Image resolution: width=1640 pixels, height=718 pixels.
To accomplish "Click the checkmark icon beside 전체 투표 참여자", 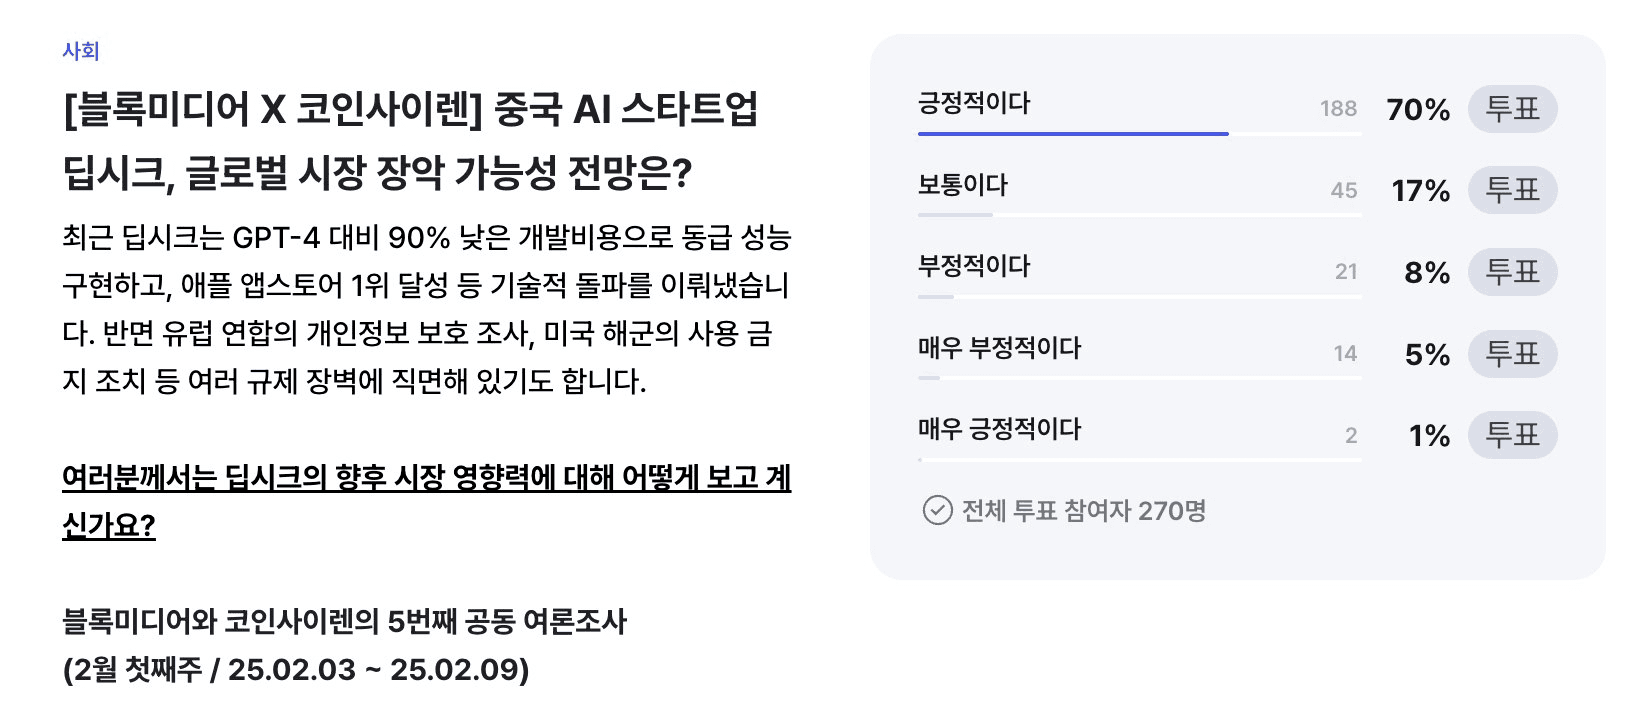I will (x=937, y=511).
